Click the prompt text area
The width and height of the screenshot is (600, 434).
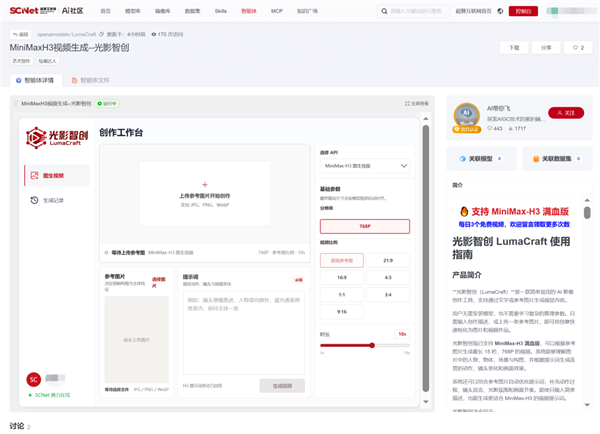point(244,333)
